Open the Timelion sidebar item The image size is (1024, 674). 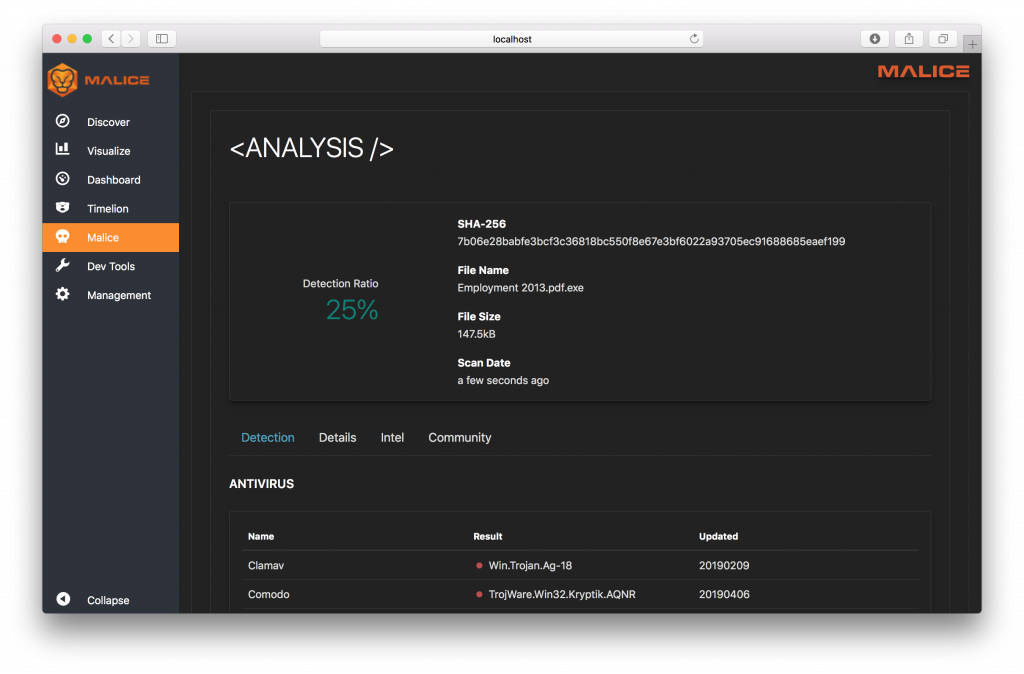pyautogui.click(x=111, y=208)
